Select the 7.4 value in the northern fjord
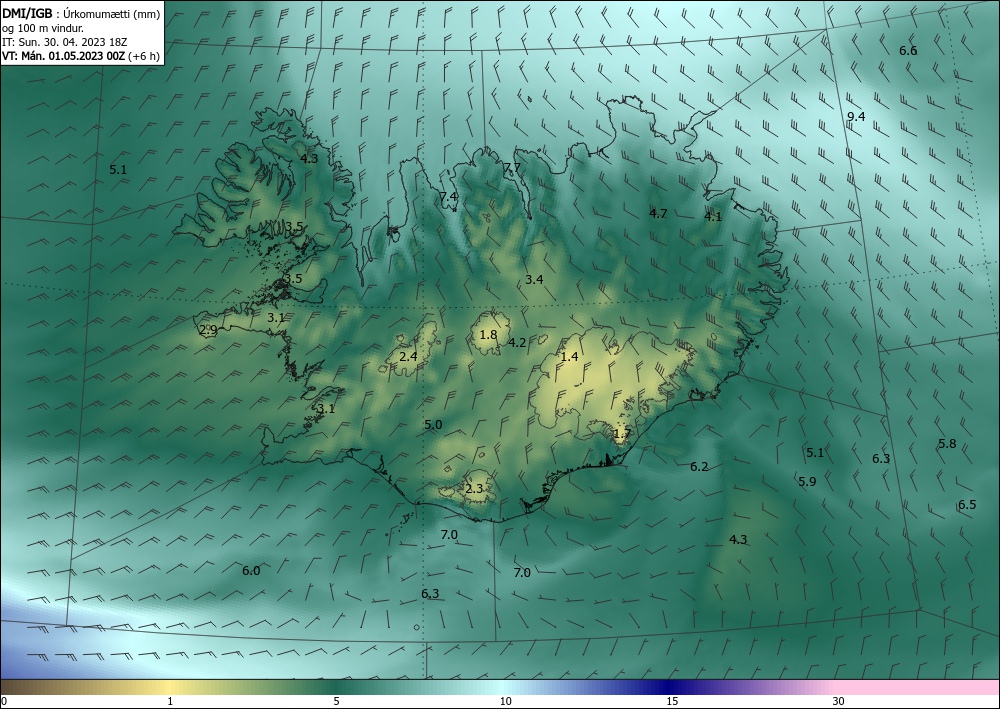 click(x=448, y=196)
